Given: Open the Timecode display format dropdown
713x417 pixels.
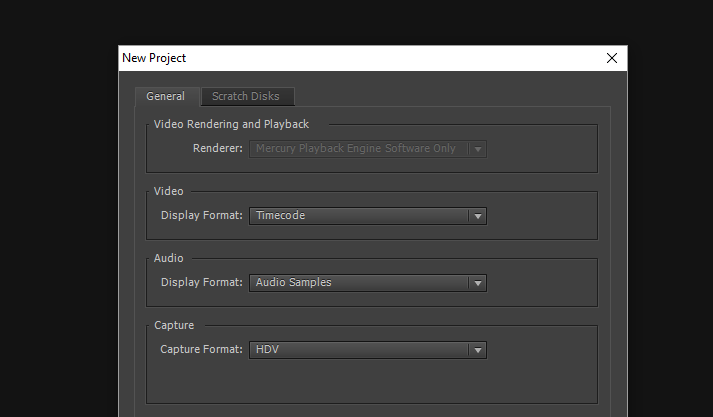Looking at the screenshot, I should click(358, 216).
